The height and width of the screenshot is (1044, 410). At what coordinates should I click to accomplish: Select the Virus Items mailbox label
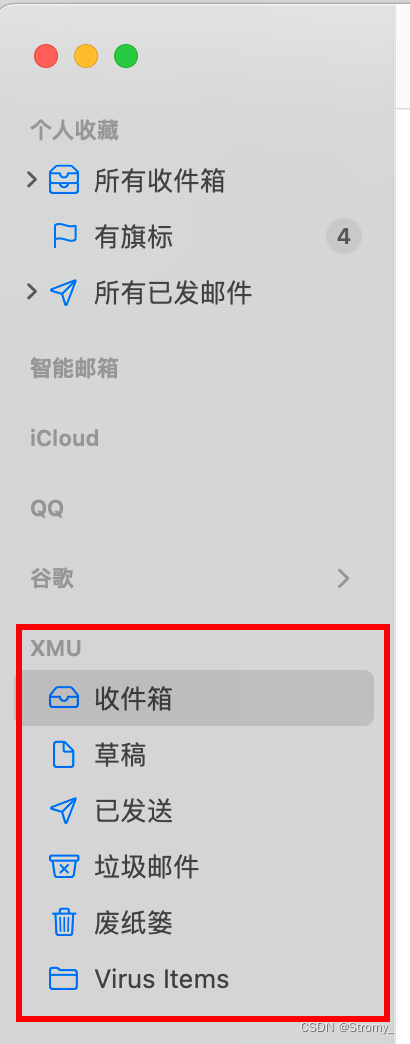(x=162, y=979)
